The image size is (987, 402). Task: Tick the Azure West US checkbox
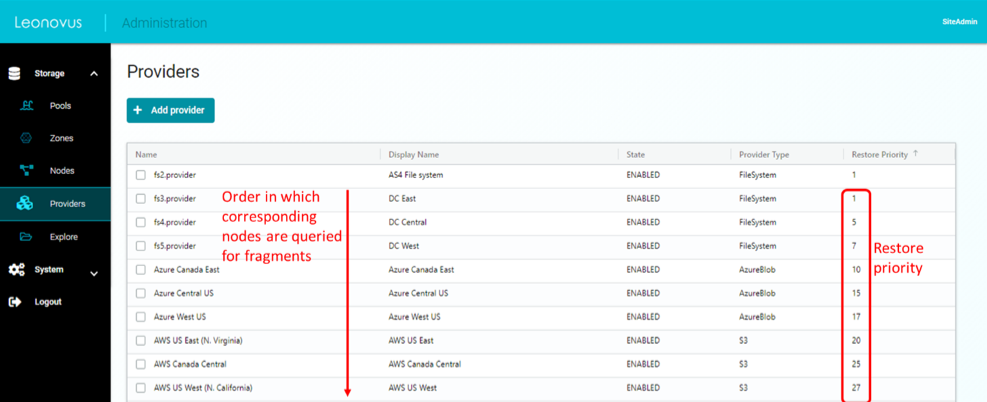(141, 317)
